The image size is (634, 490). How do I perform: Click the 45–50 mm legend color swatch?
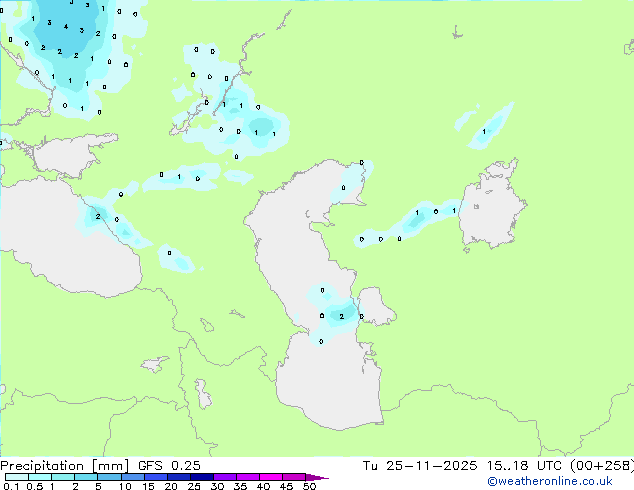pos(294,477)
